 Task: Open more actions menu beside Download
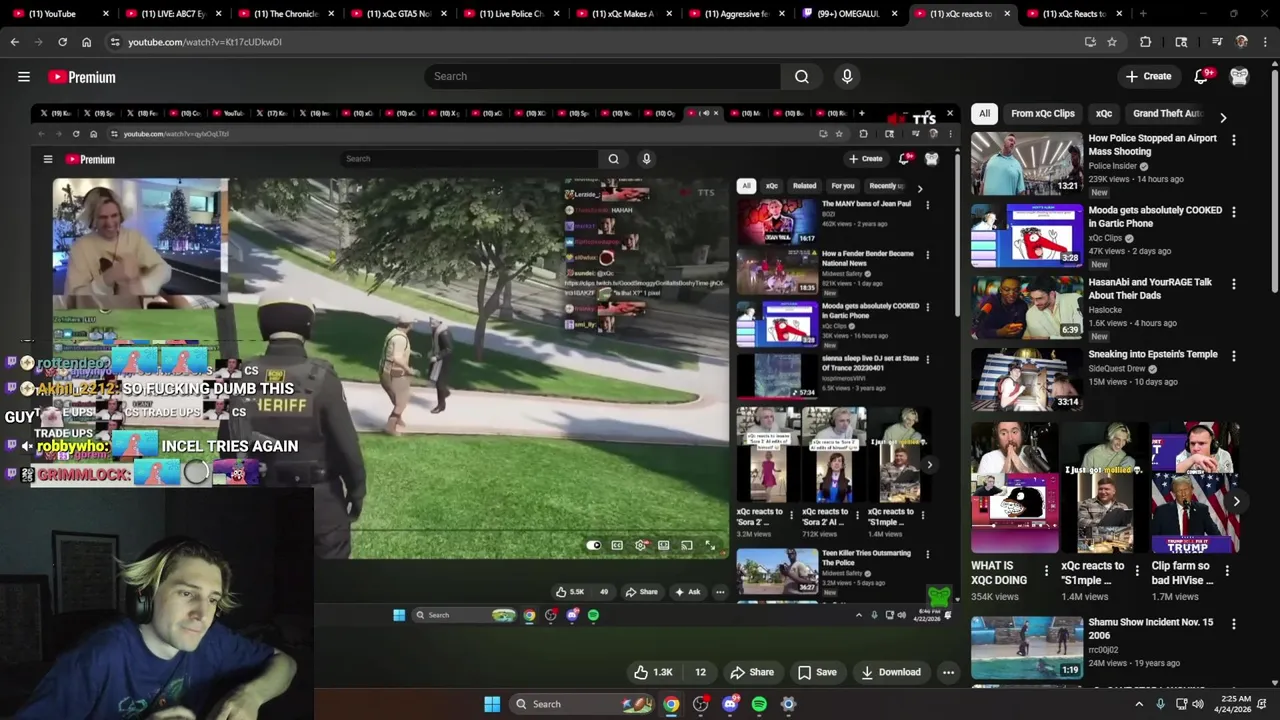pyautogui.click(x=948, y=672)
